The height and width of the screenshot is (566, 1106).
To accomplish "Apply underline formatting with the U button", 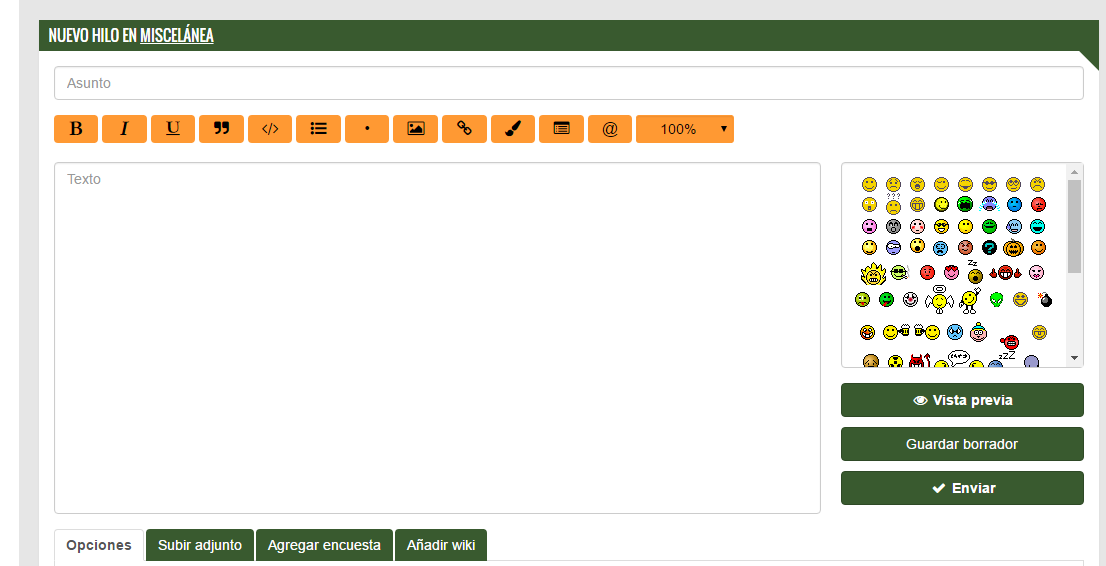I will point(173,128).
